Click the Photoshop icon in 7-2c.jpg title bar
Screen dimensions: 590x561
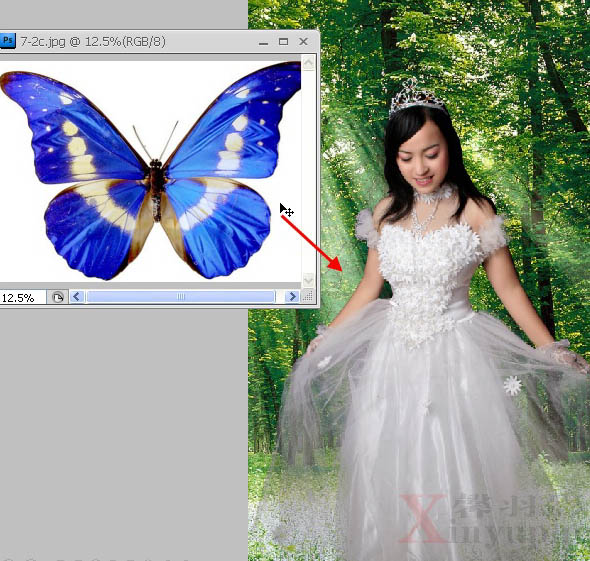(x=7, y=41)
